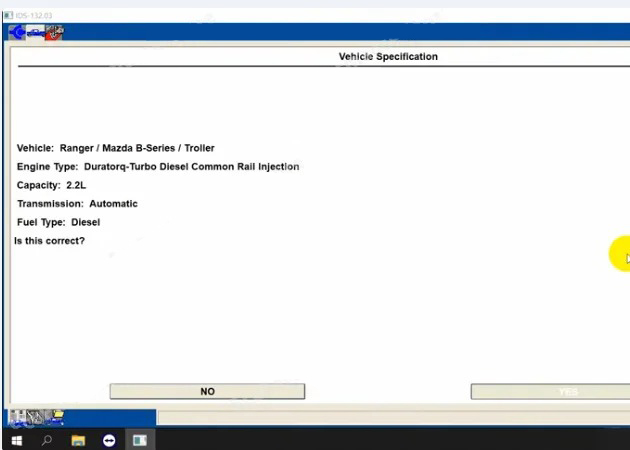Switch to the active IDS taskbar app

point(140,440)
